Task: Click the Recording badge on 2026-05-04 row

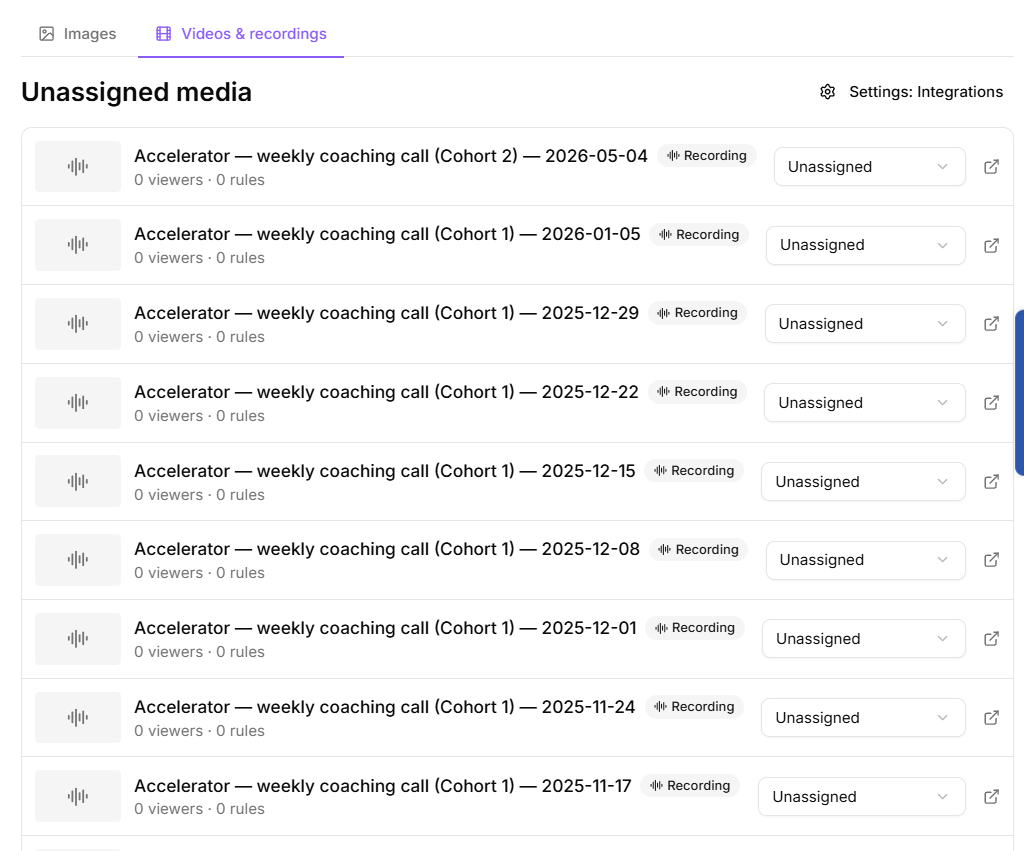Action: click(x=707, y=155)
